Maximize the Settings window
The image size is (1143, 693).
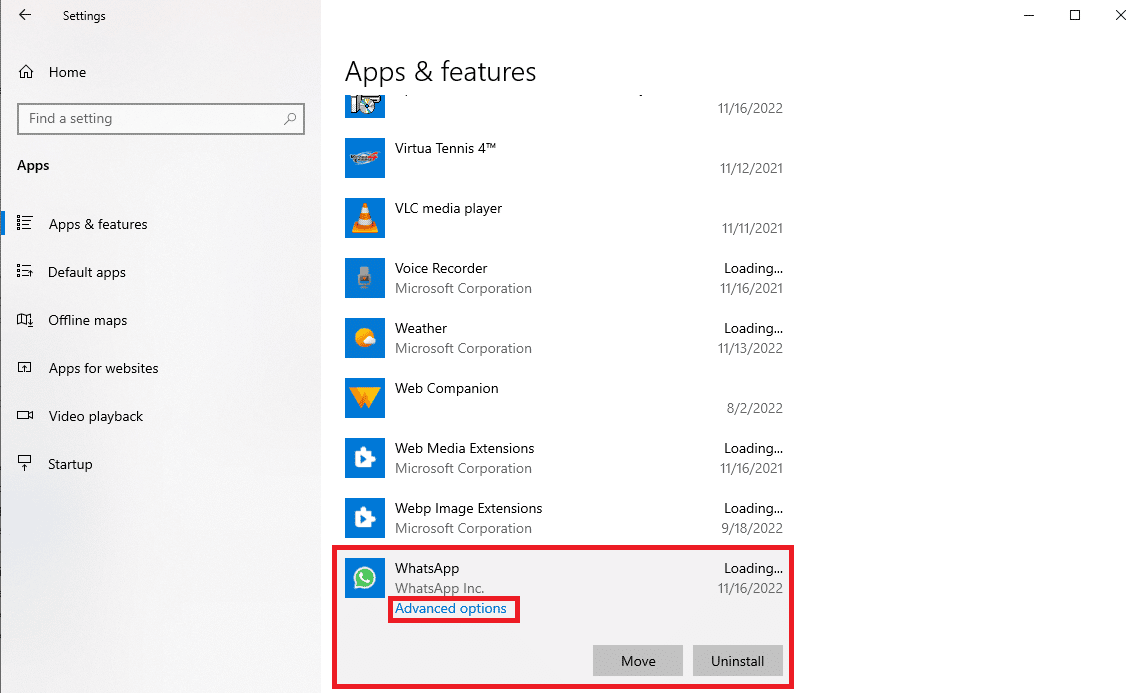(x=1074, y=15)
